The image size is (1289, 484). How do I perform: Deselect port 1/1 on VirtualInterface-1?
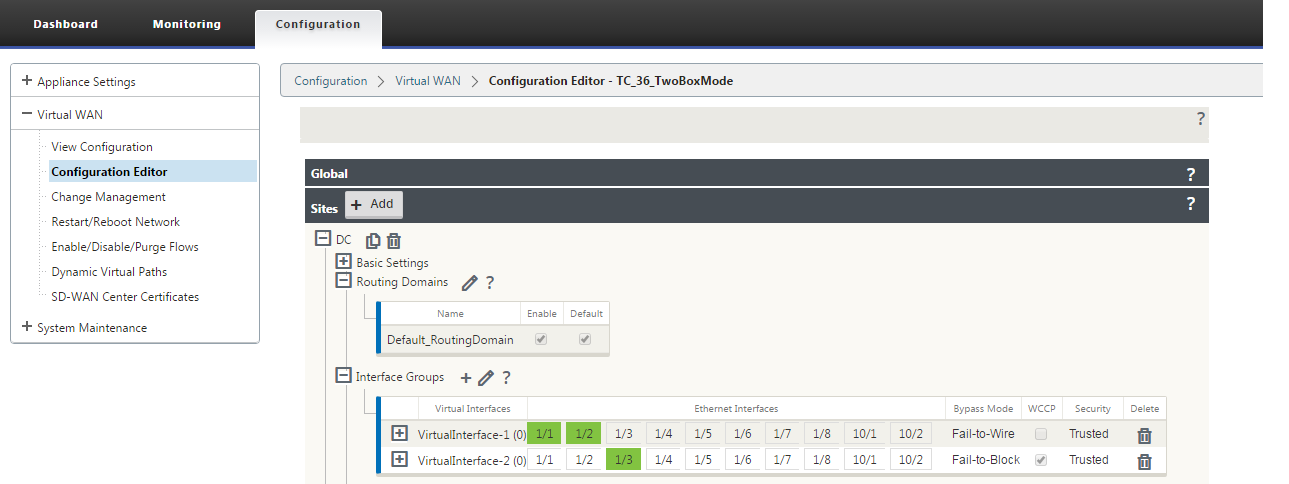coord(544,434)
